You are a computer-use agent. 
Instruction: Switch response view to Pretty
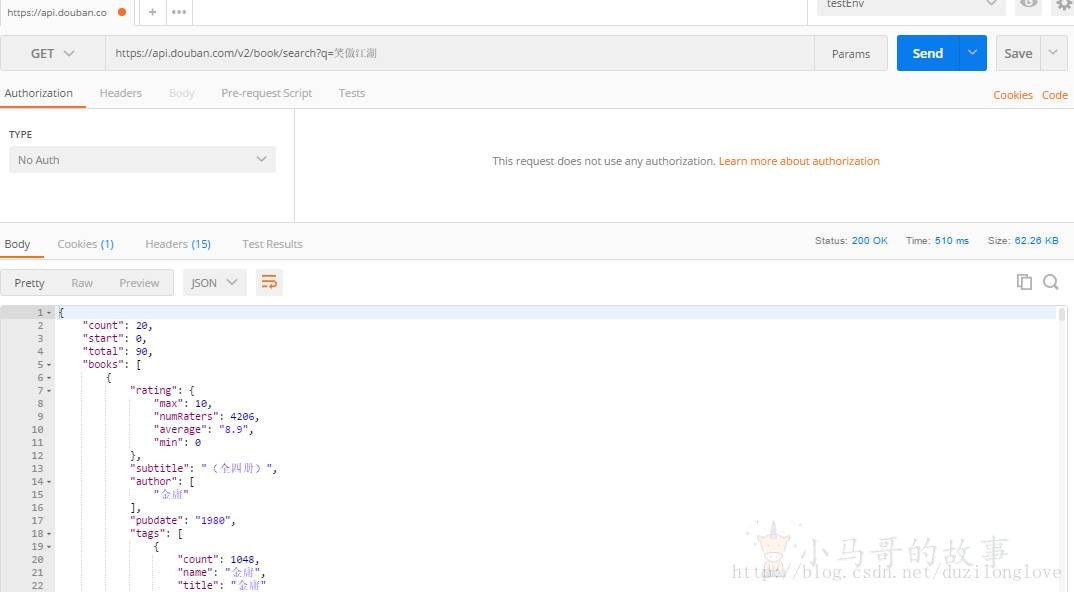pyautogui.click(x=29, y=283)
